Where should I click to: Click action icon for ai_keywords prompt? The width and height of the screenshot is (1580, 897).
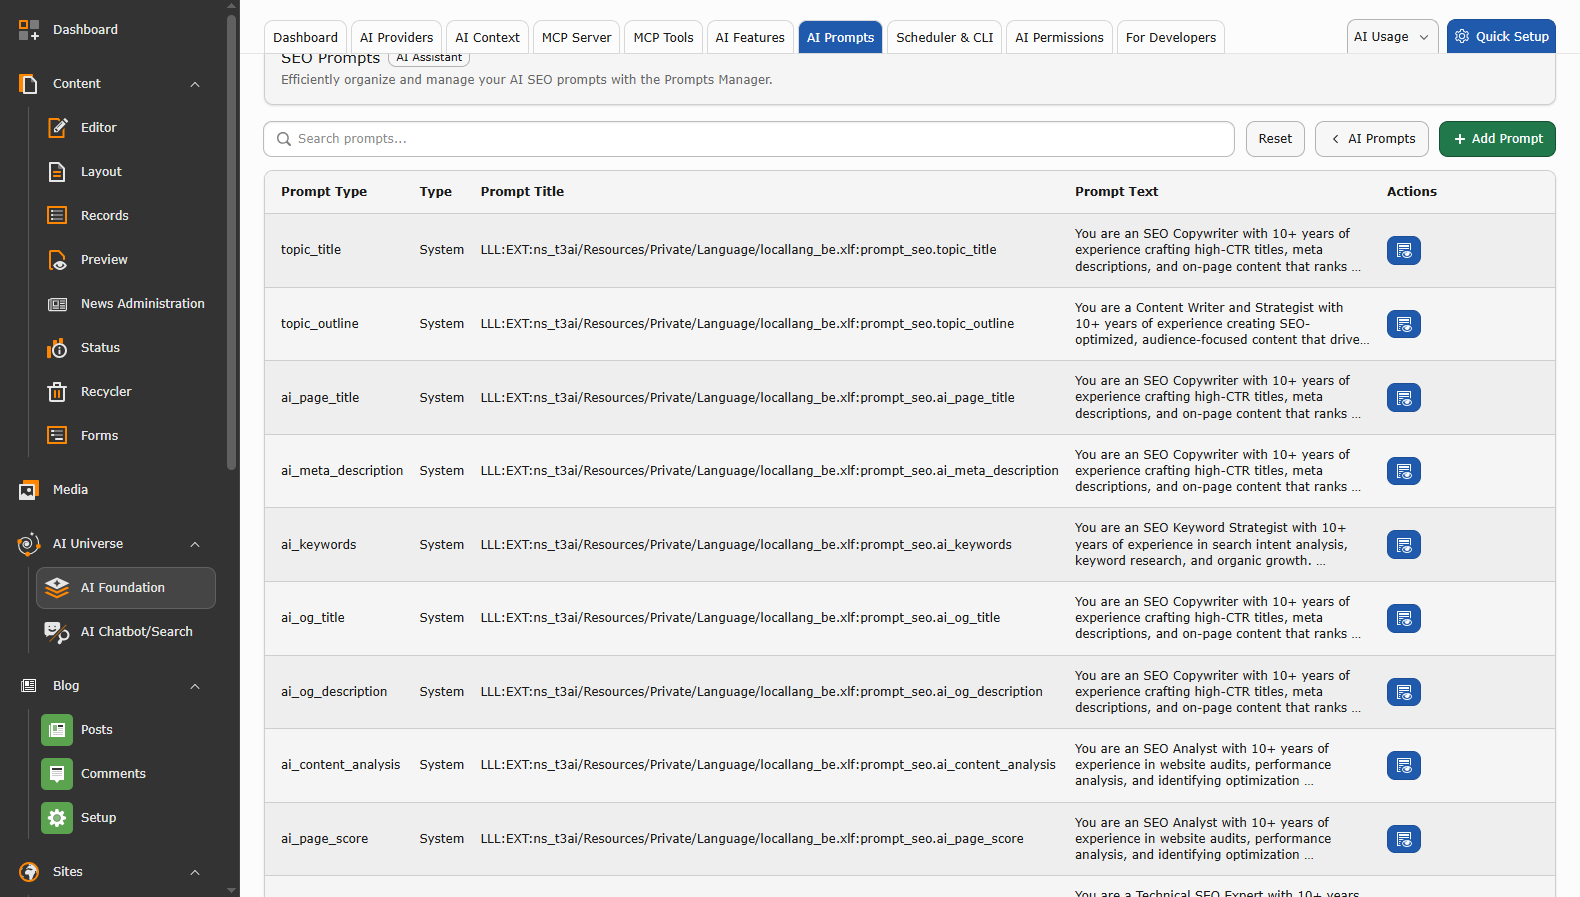point(1404,545)
